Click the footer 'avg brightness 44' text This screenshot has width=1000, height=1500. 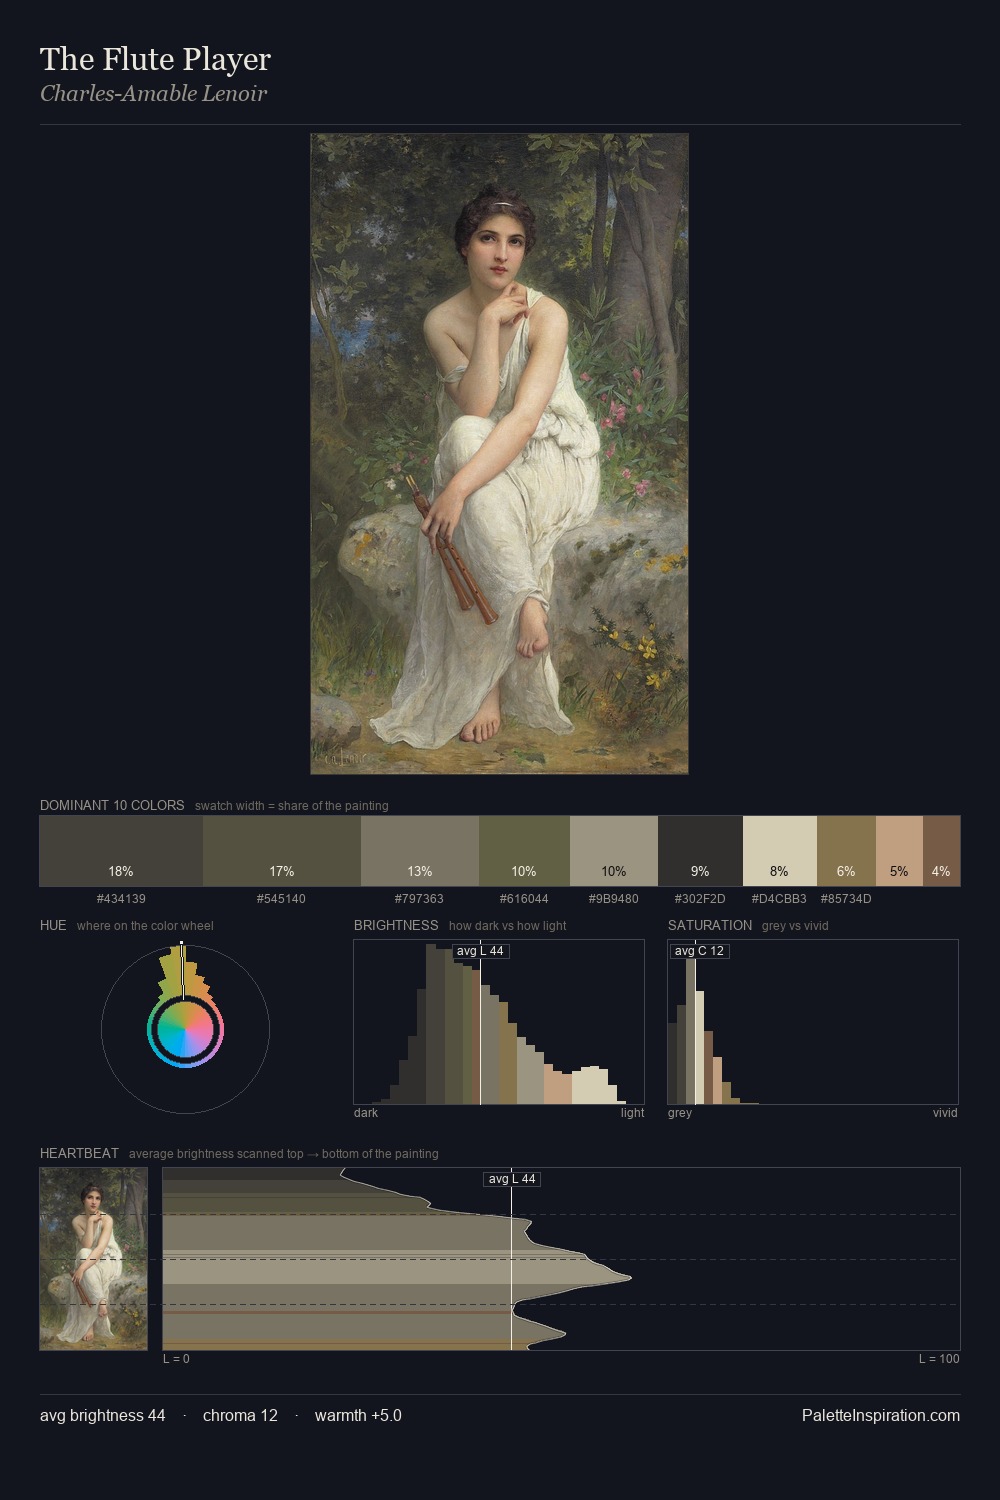tap(103, 1415)
